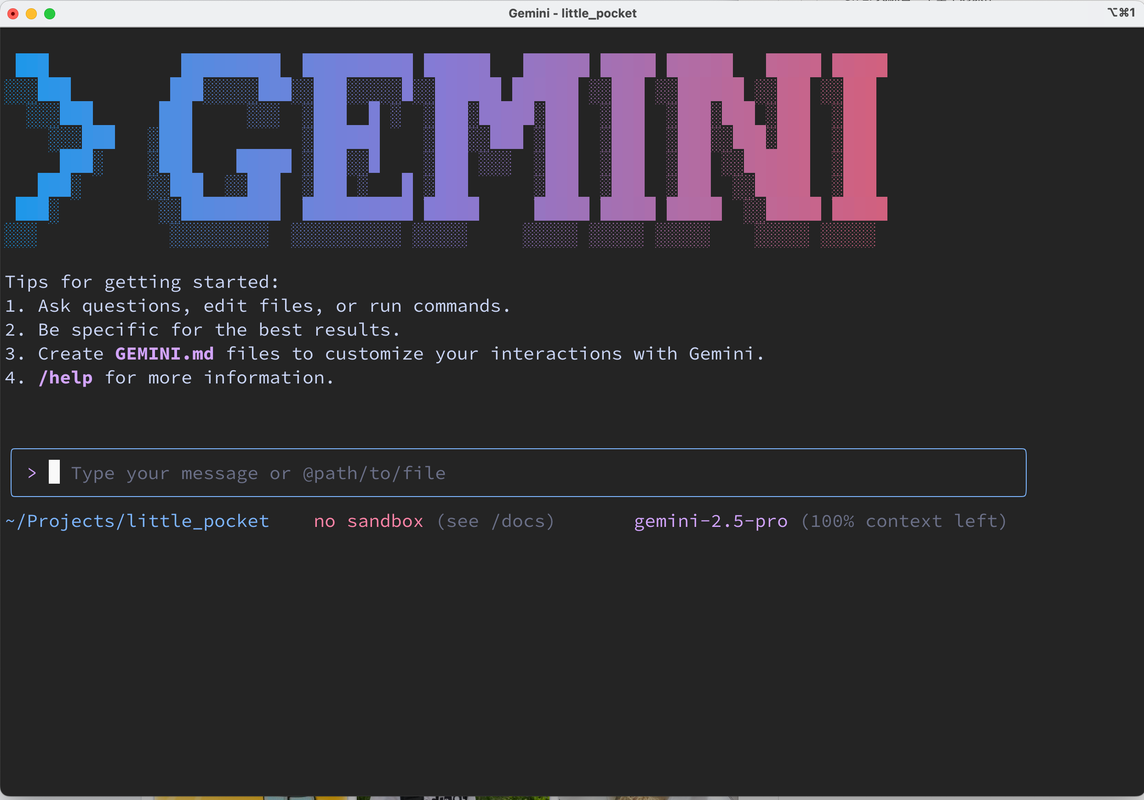
Task: Click the '/help' command text
Action: [66, 378]
